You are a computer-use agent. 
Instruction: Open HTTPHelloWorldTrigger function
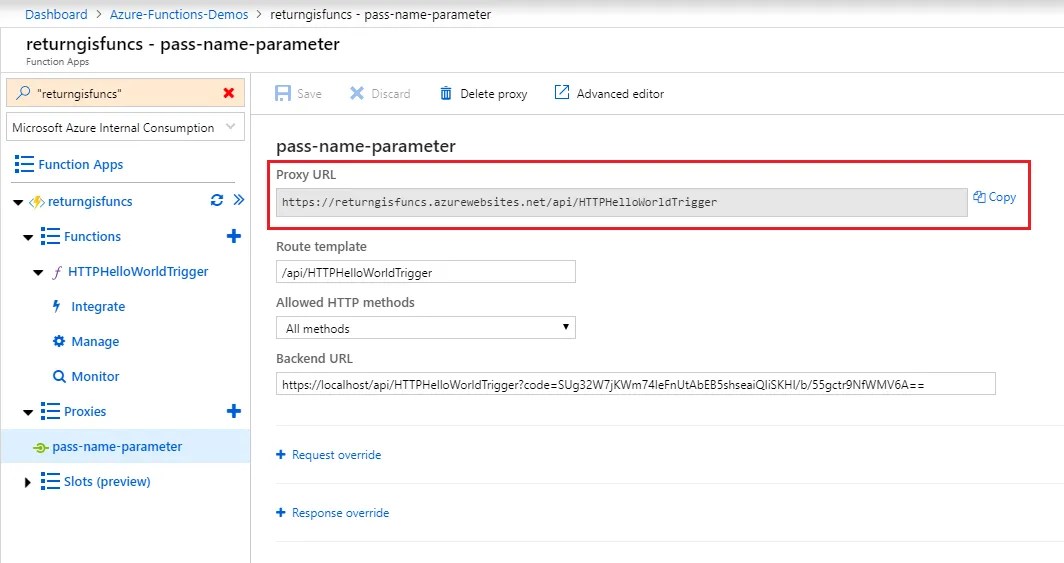click(138, 271)
